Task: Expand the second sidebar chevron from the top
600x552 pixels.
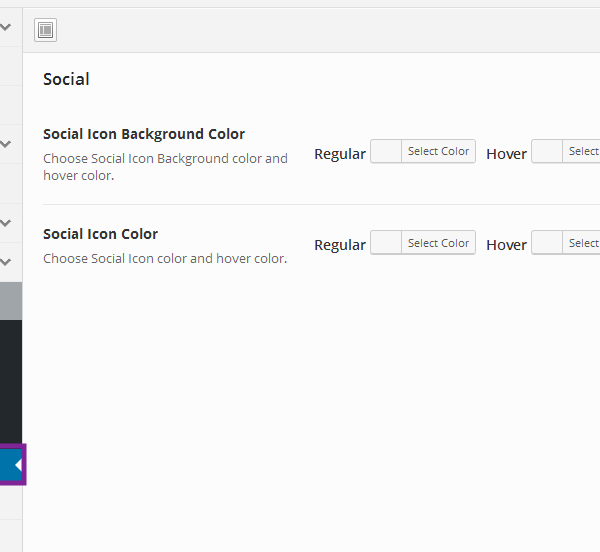Action: [6, 143]
